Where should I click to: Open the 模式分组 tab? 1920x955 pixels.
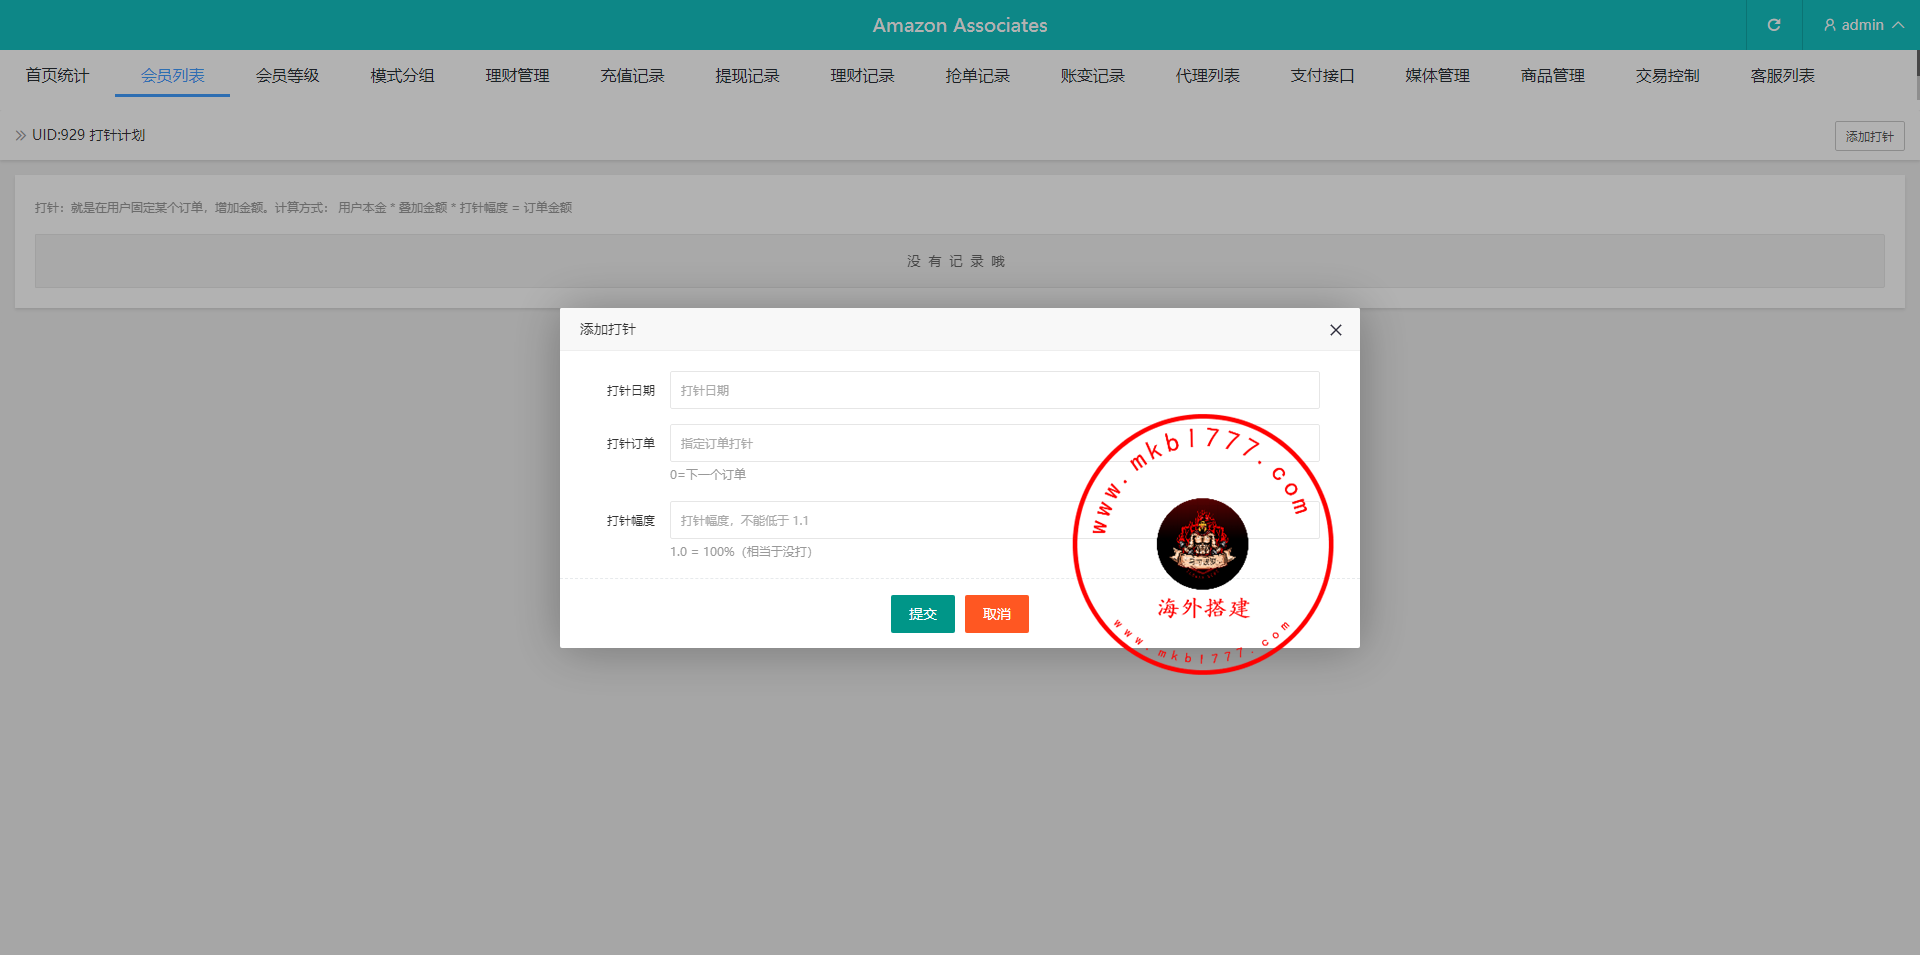[x=402, y=75]
